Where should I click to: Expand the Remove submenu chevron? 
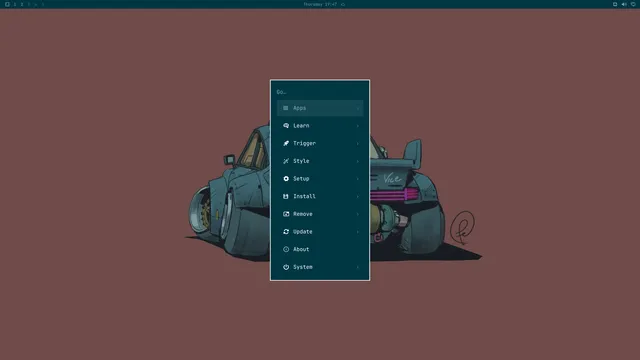point(358,214)
